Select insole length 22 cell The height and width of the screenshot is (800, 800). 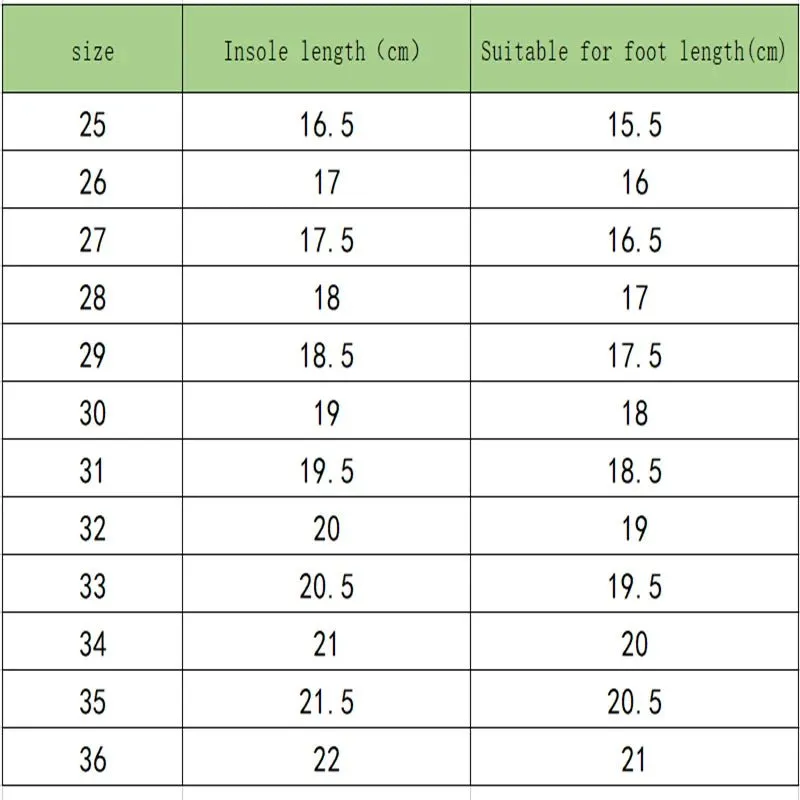pyautogui.click(x=327, y=757)
